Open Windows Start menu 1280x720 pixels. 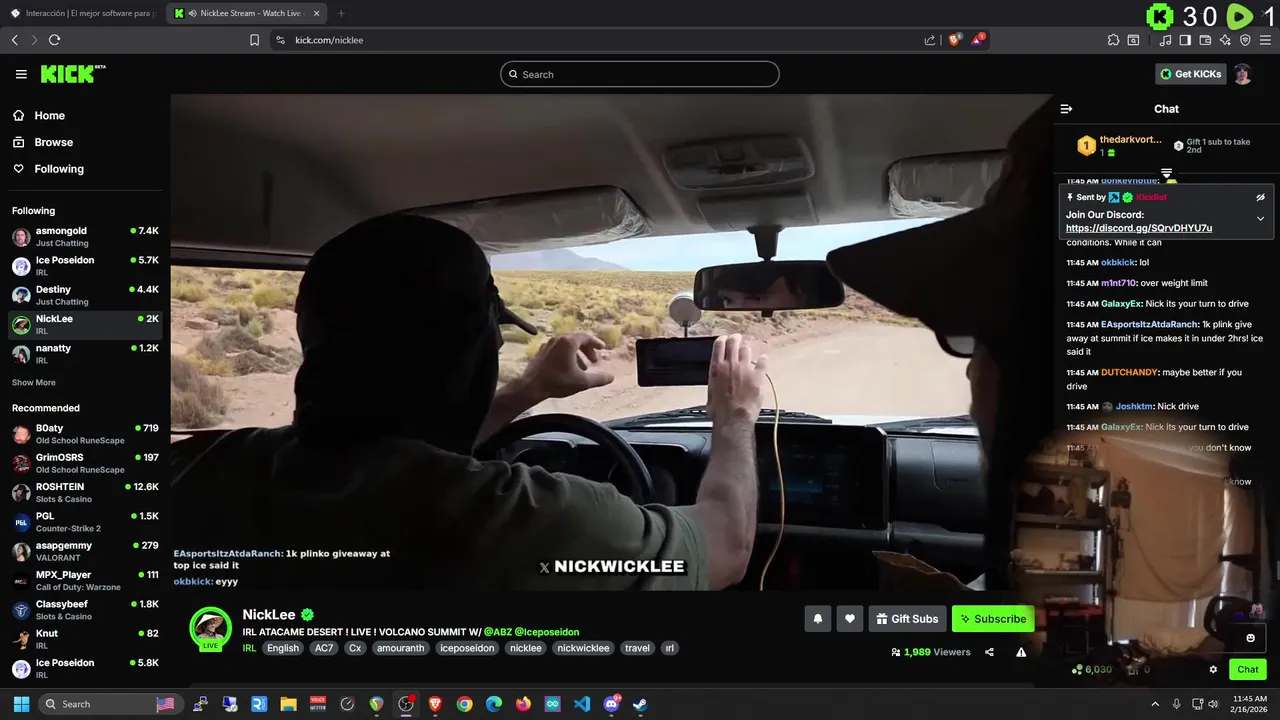pyautogui.click(x=21, y=704)
